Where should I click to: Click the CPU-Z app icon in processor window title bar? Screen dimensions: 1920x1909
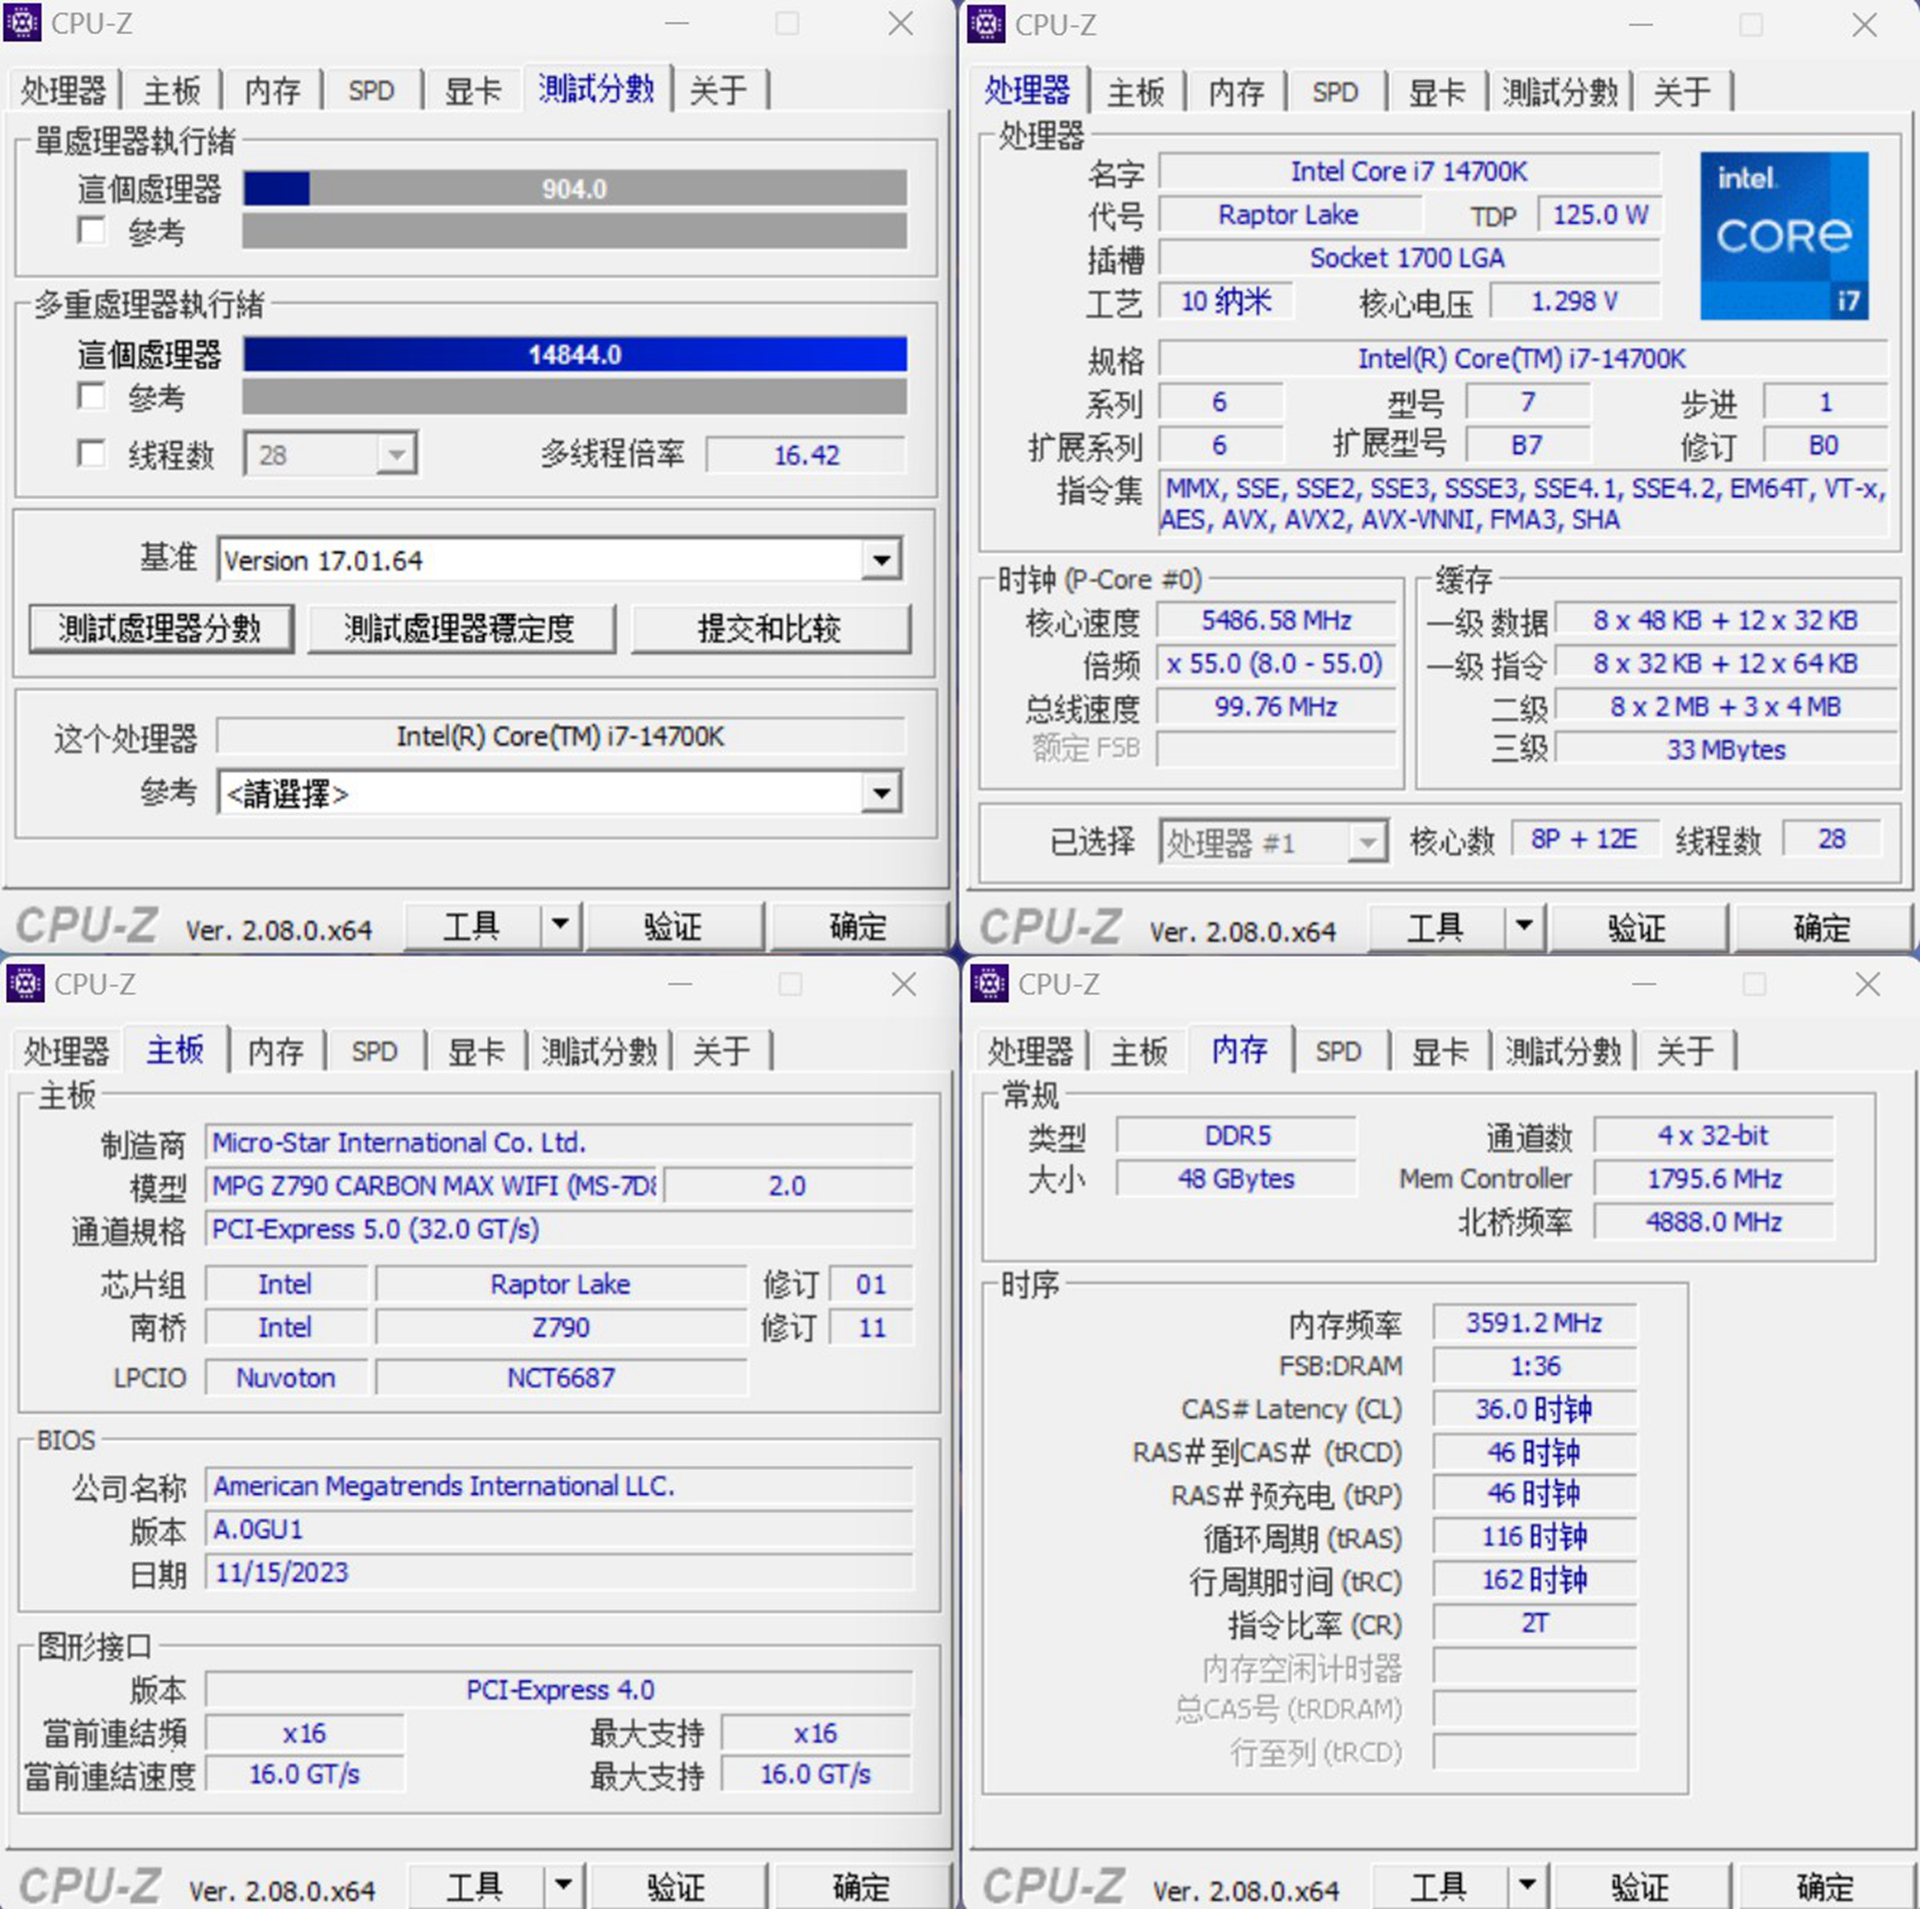pos(986,23)
